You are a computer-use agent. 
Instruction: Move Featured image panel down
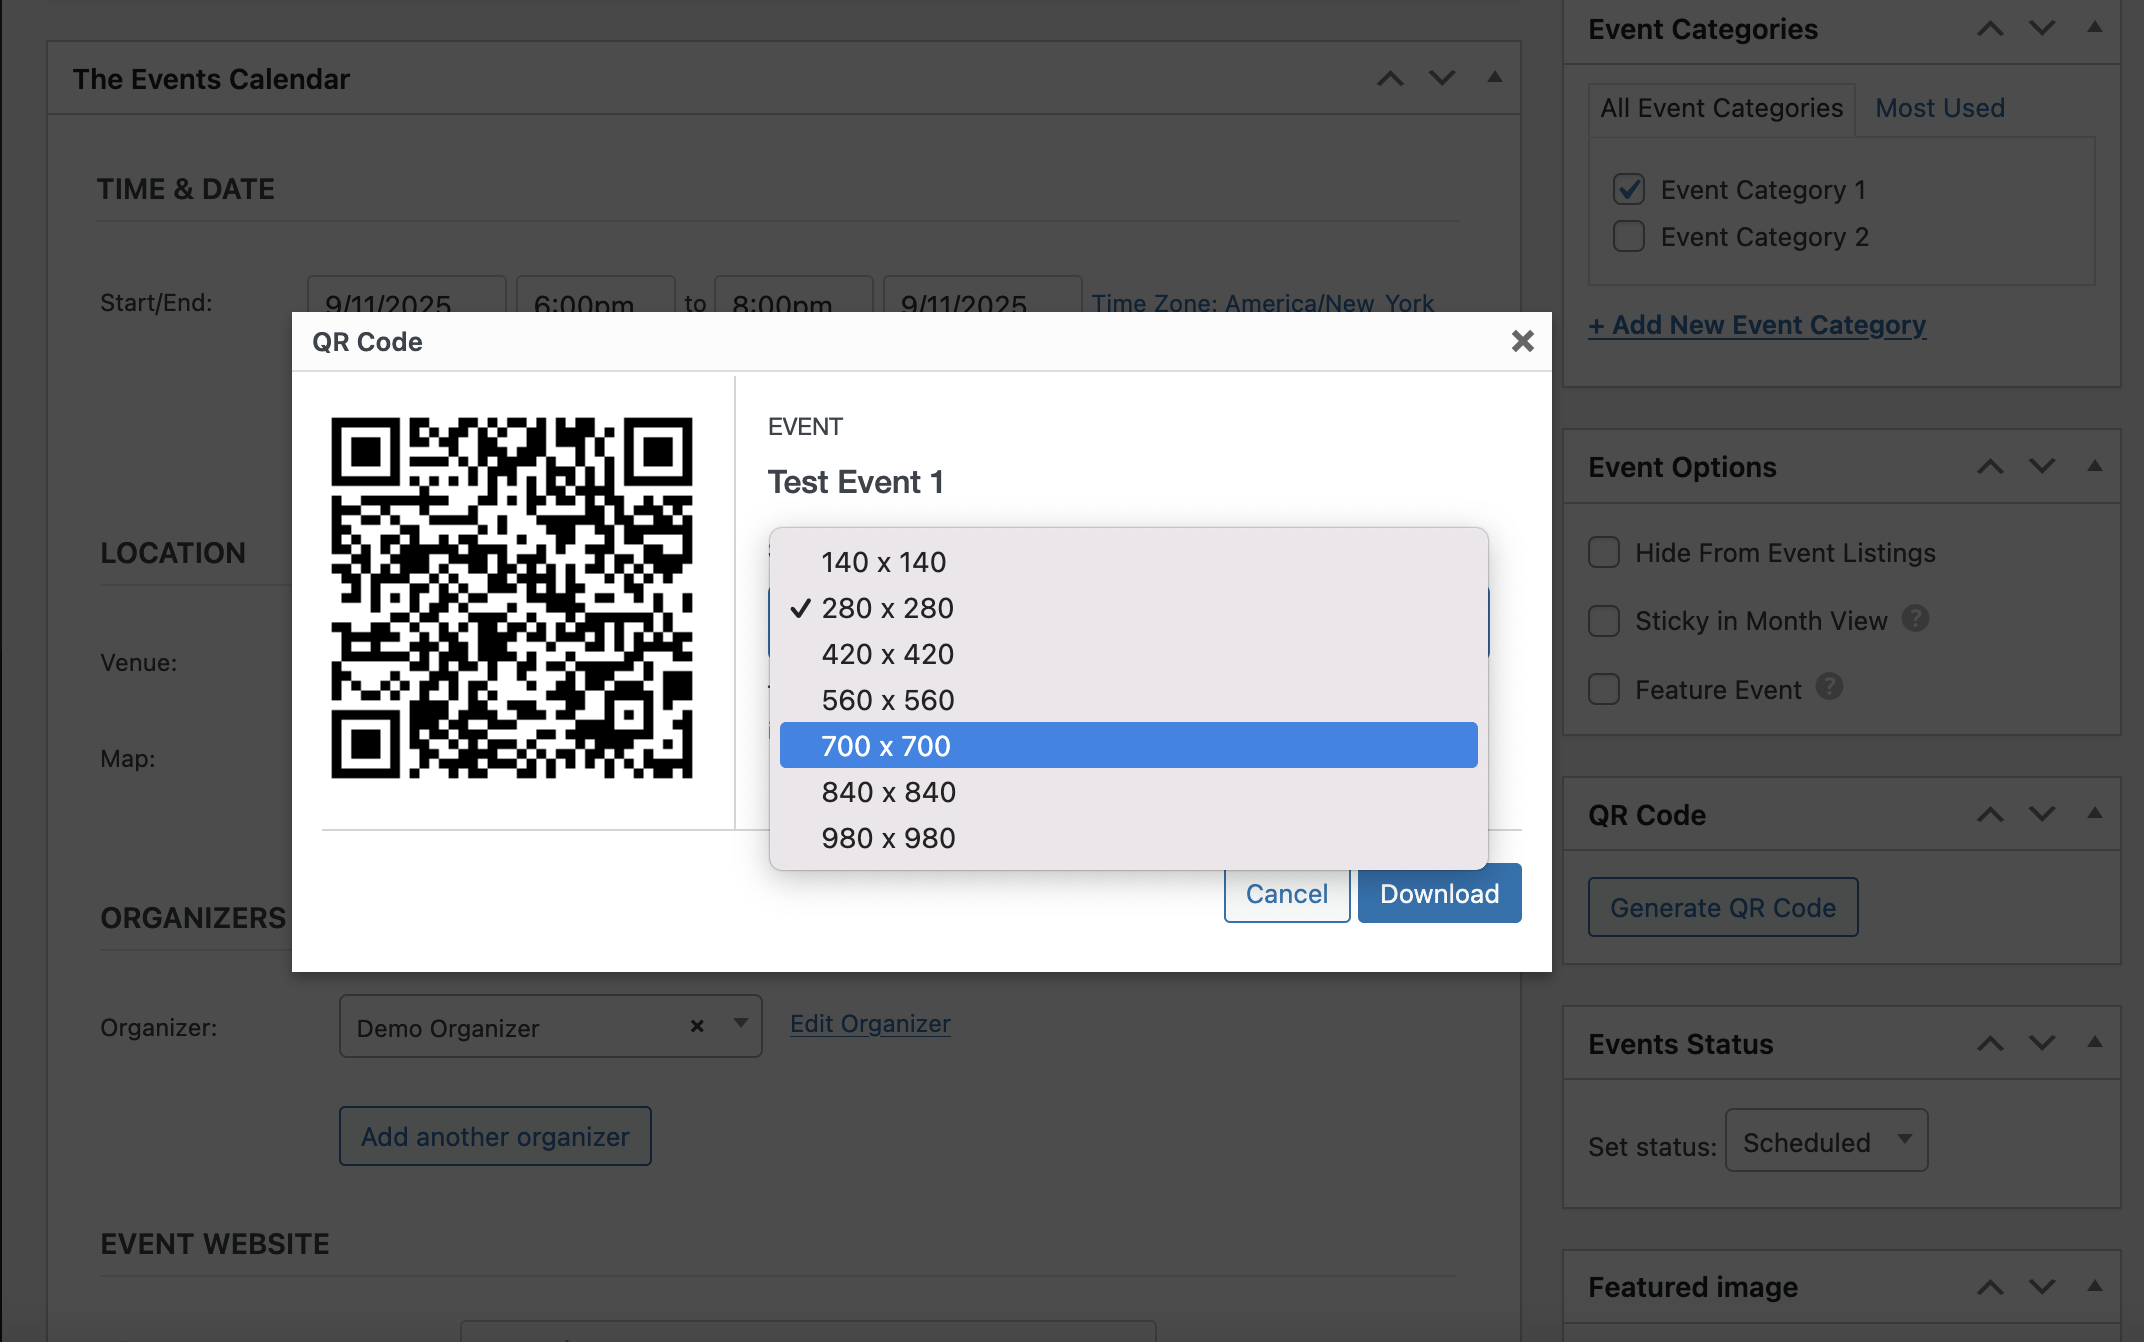coord(2042,1287)
